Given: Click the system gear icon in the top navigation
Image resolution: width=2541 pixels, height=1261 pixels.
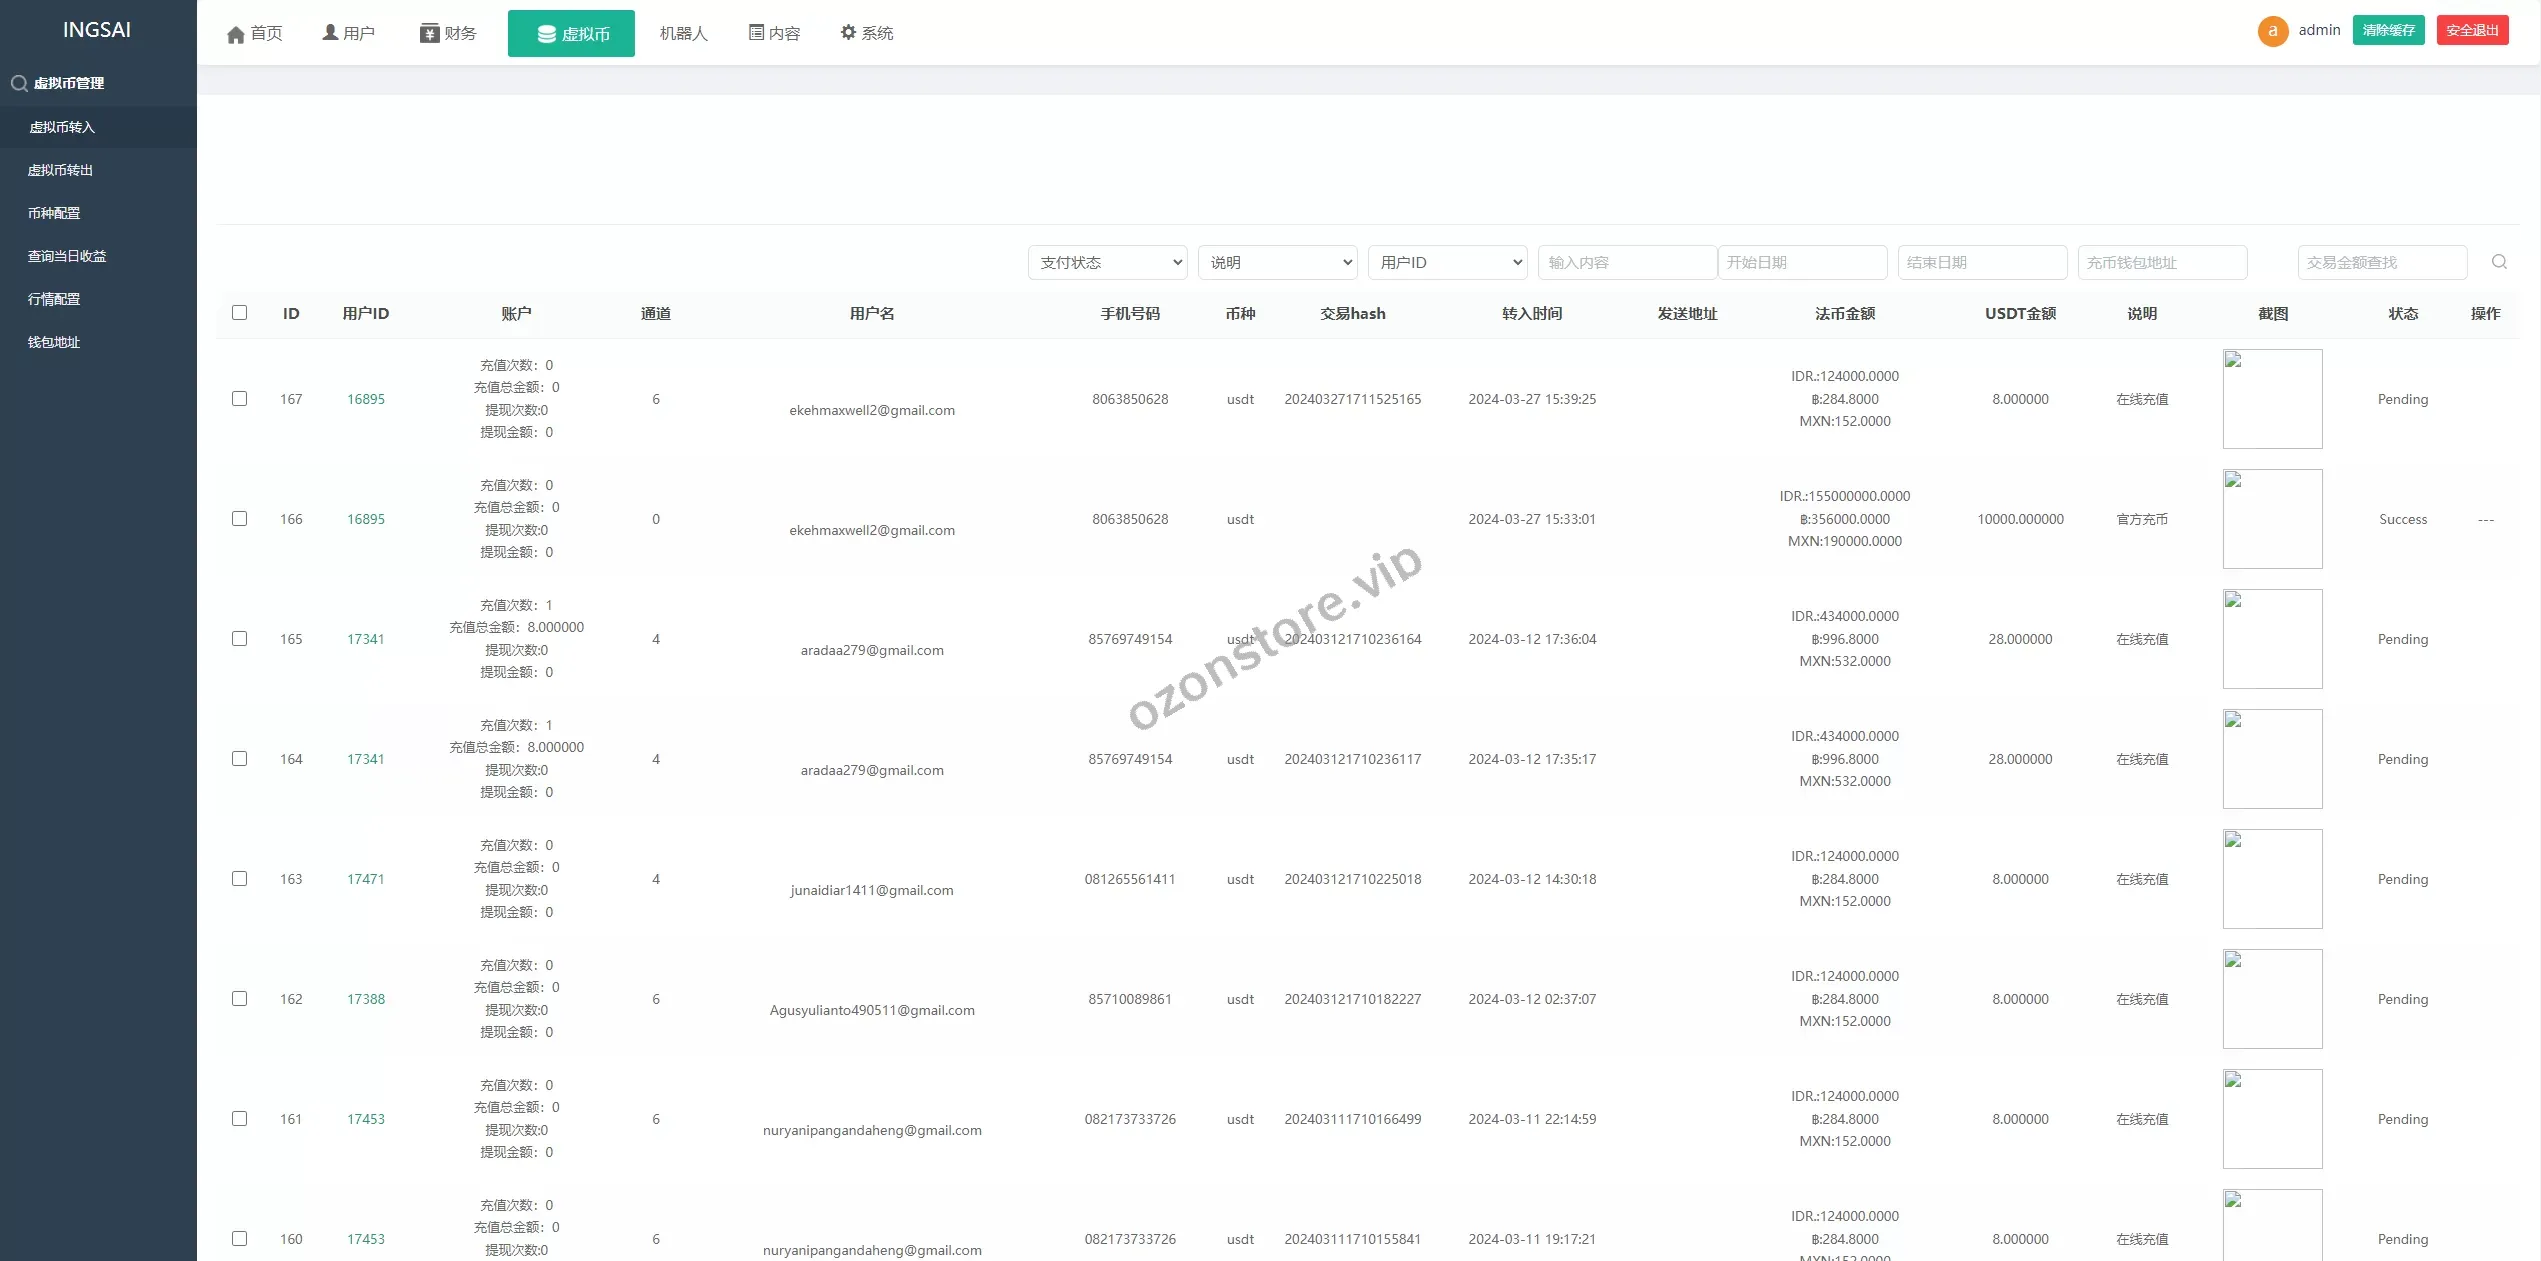Looking at the screenshot, I should click(x=848, y=33).
